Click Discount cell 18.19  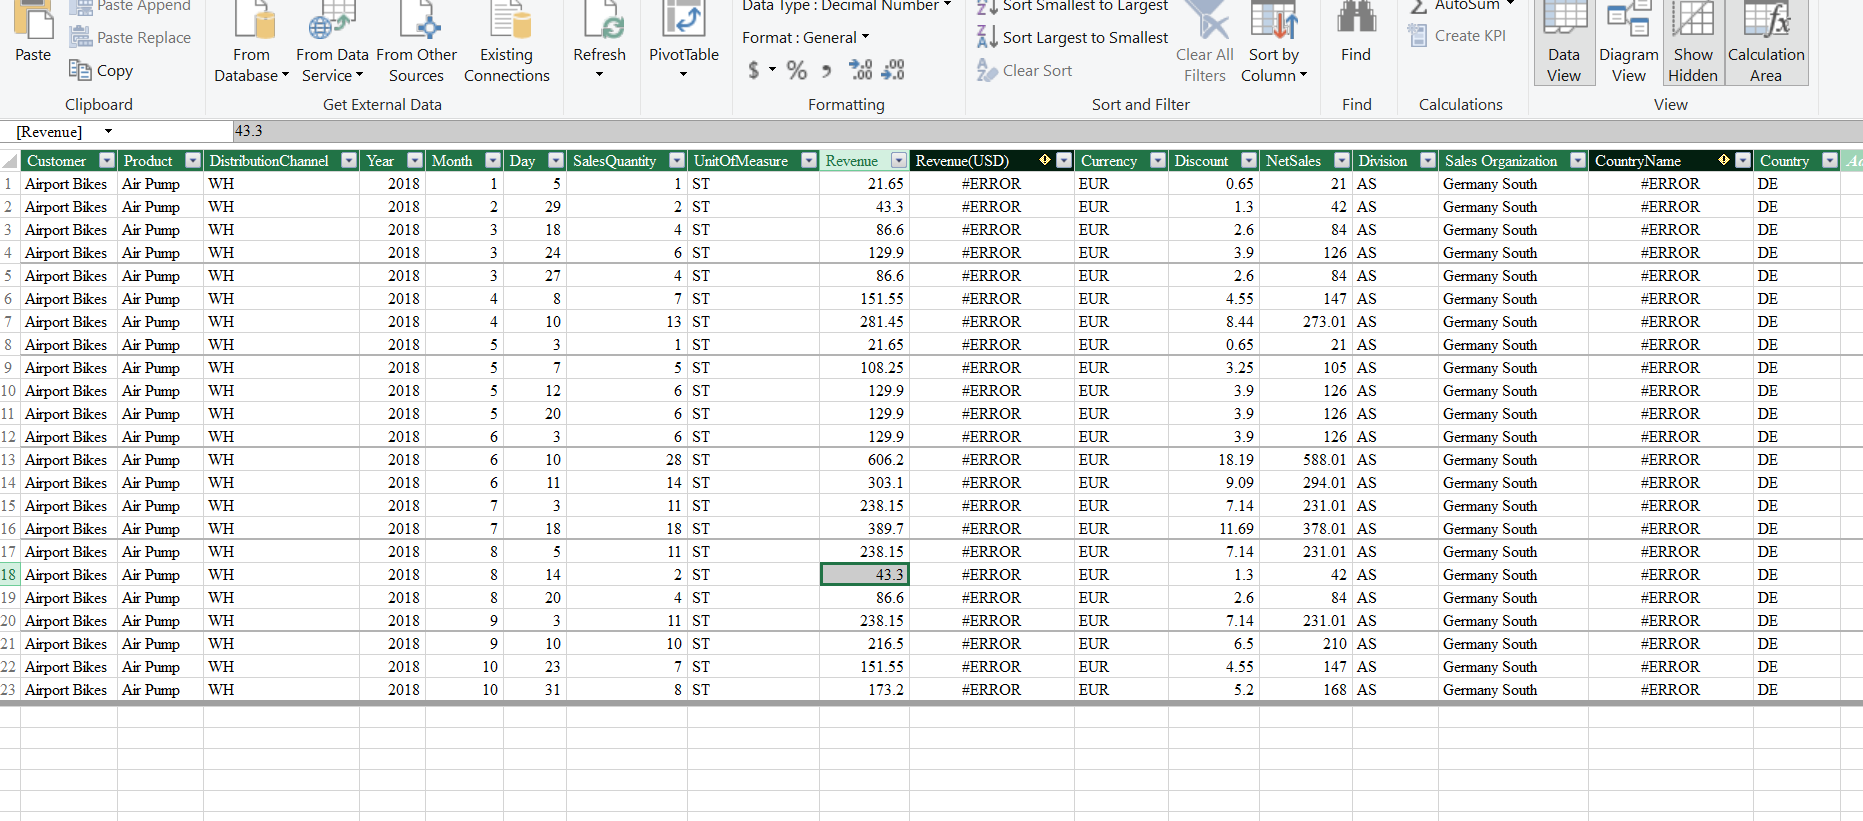coord(1214,460)
